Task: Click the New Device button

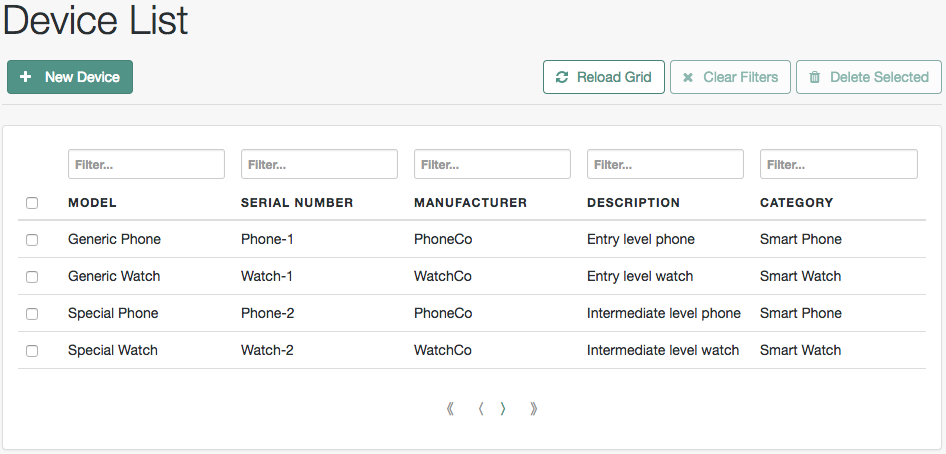Action: coord(70,77)
